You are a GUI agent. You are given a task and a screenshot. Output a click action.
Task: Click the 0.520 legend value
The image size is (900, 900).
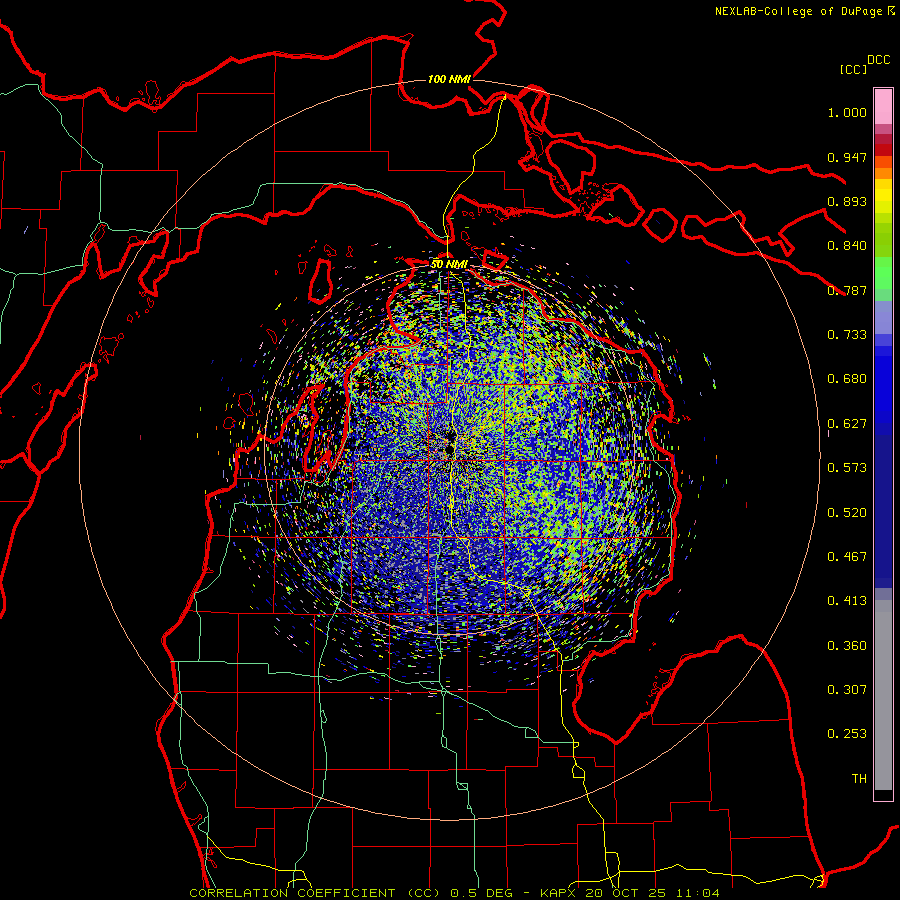(847, 513)
